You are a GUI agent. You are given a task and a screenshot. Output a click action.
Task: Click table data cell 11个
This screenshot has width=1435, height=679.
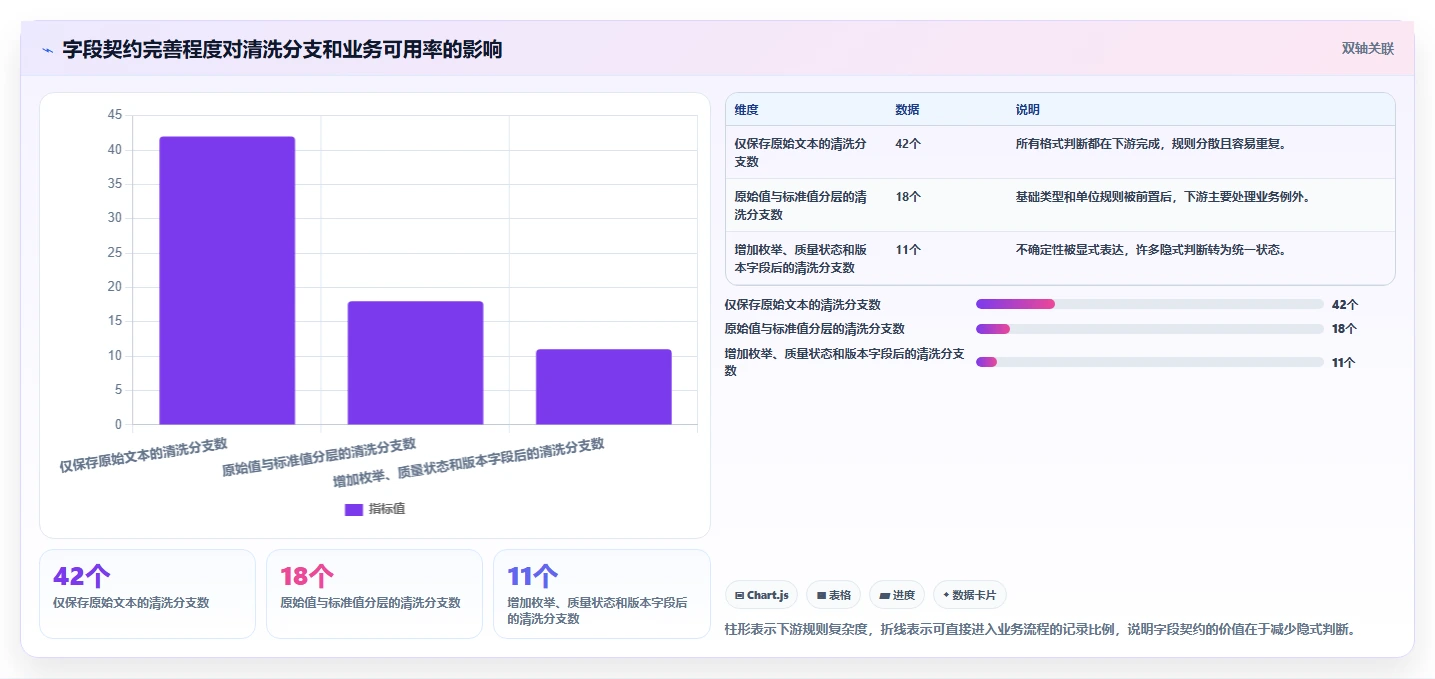908,250
